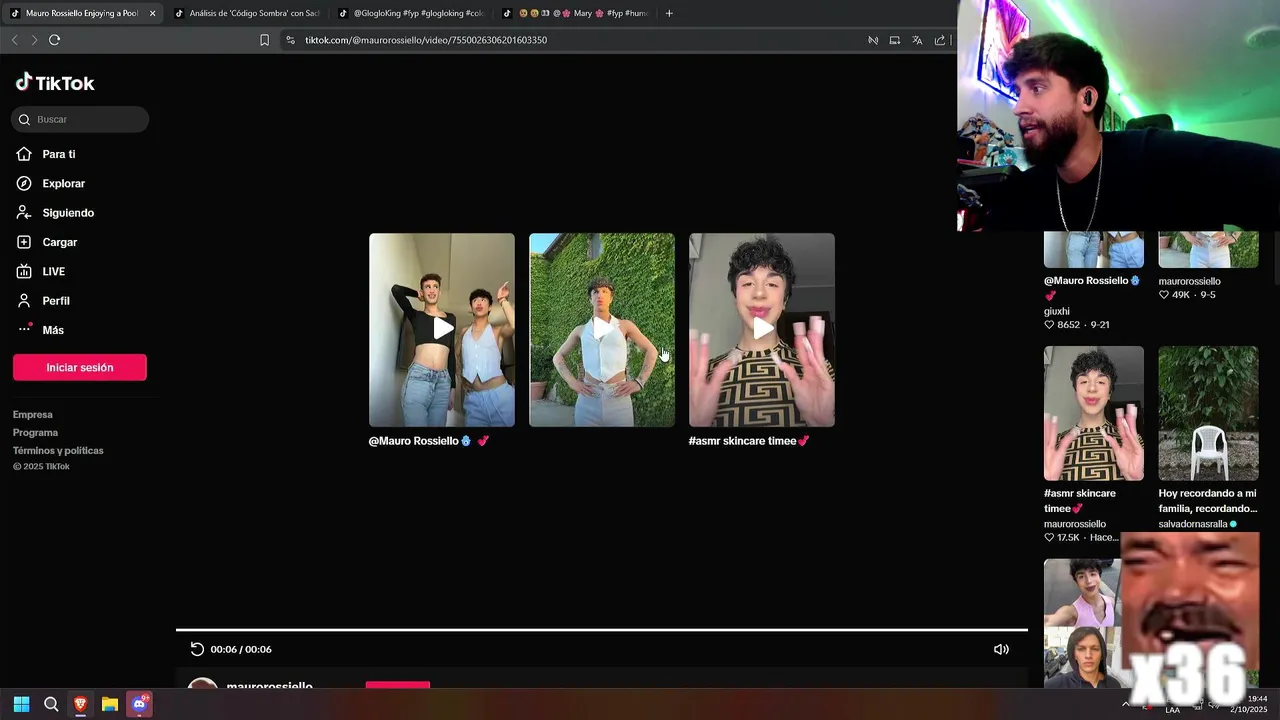Open the Programa footer link
The height and width of the screenshot is (720, 1280).
pos(35,432)
